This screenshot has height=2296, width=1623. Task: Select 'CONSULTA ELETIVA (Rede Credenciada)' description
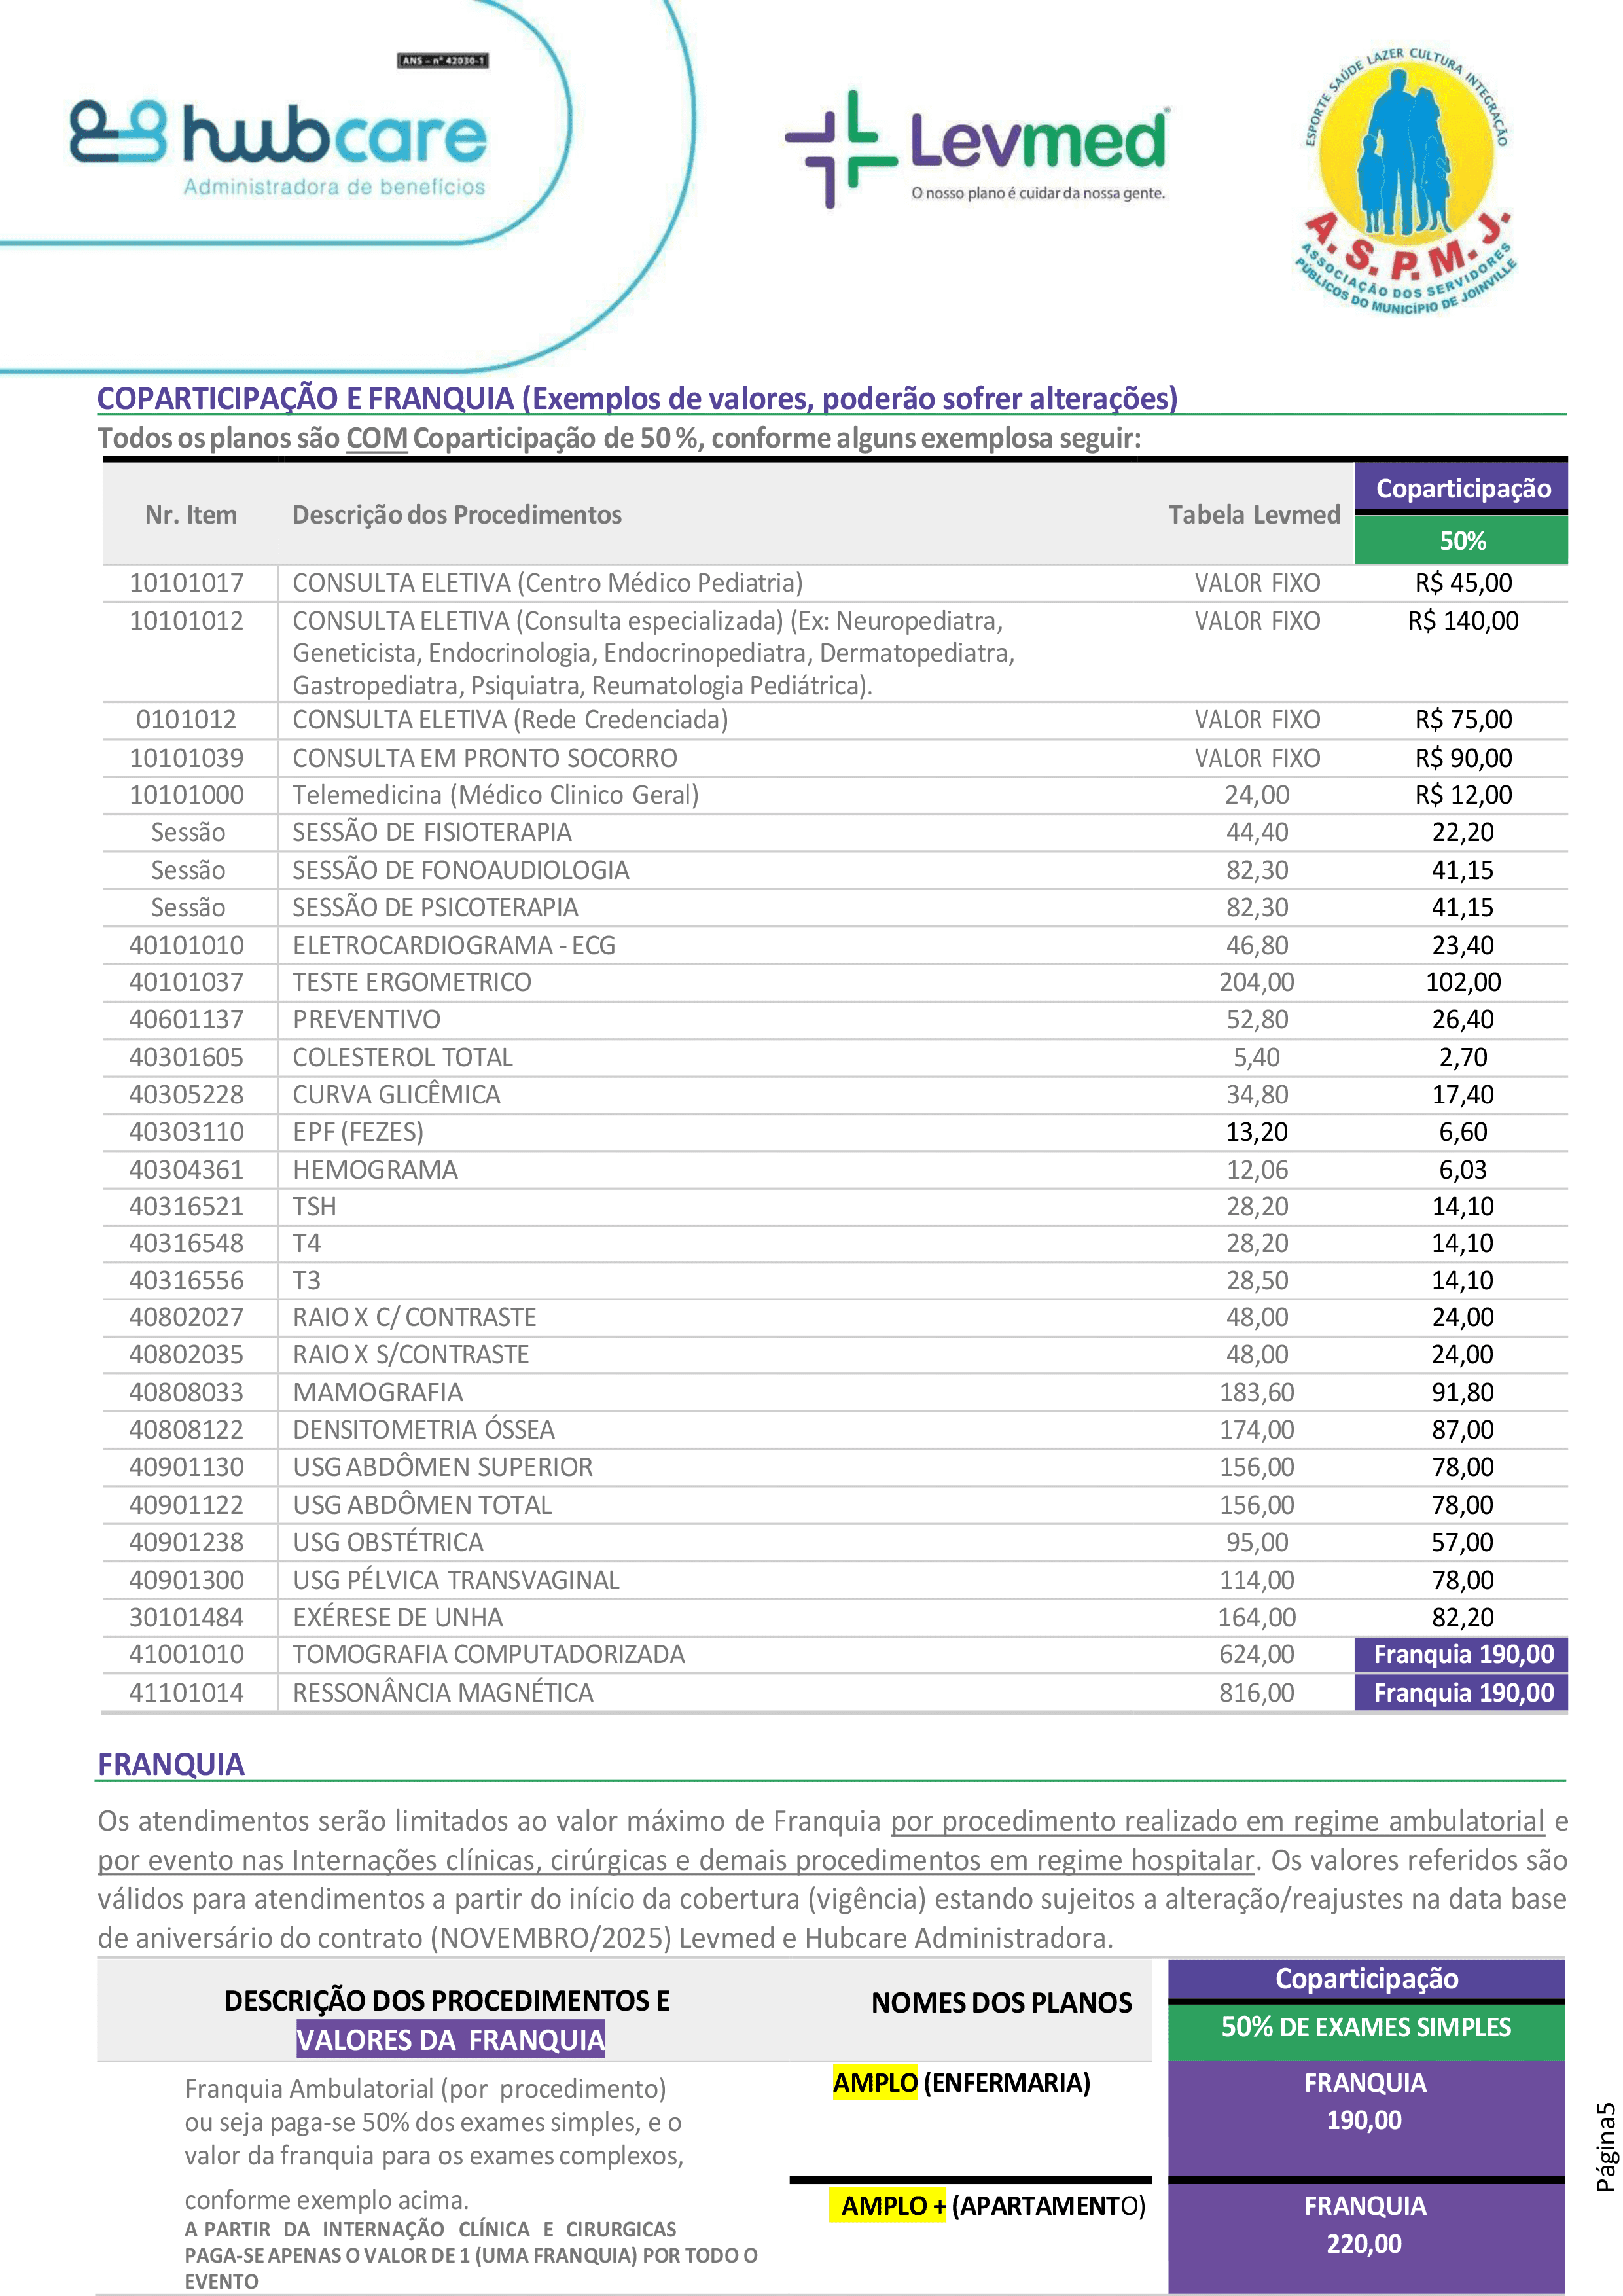click(510, 720)
